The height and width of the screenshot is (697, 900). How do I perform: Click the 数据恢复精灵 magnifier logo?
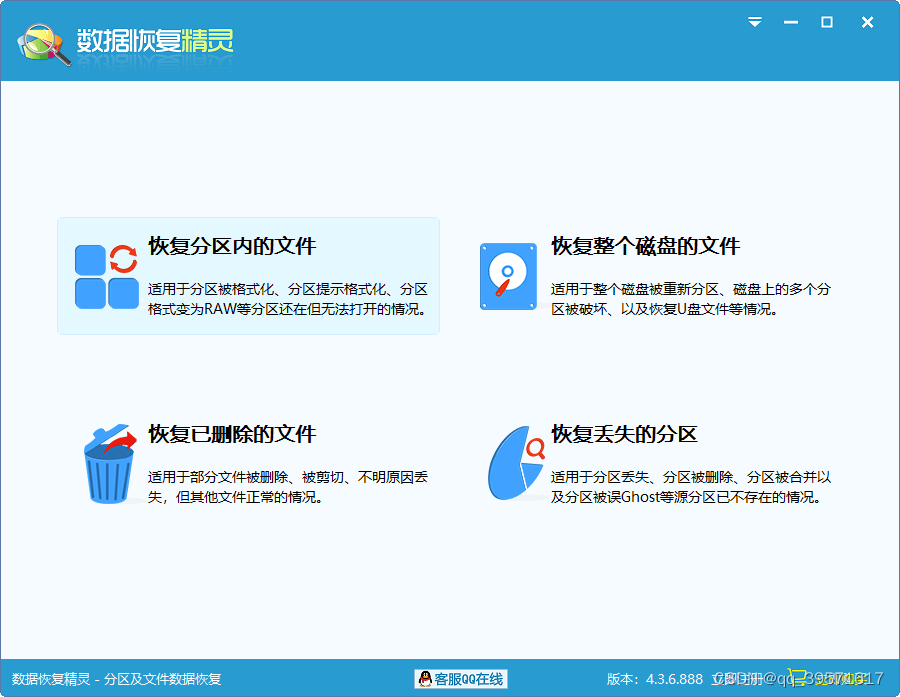pos(44,44)
